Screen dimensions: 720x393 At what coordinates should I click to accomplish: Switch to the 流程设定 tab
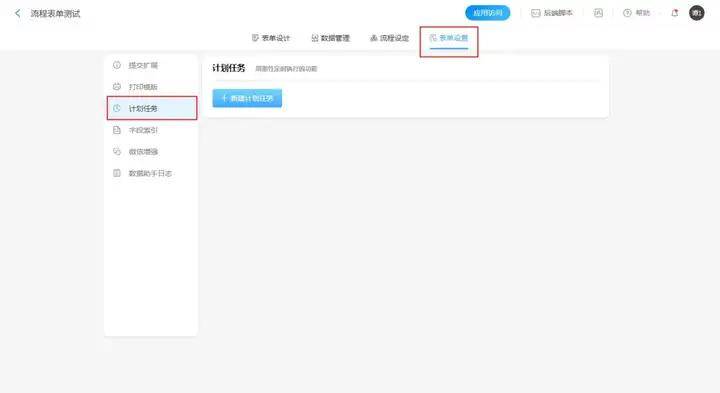click(389, 38)
